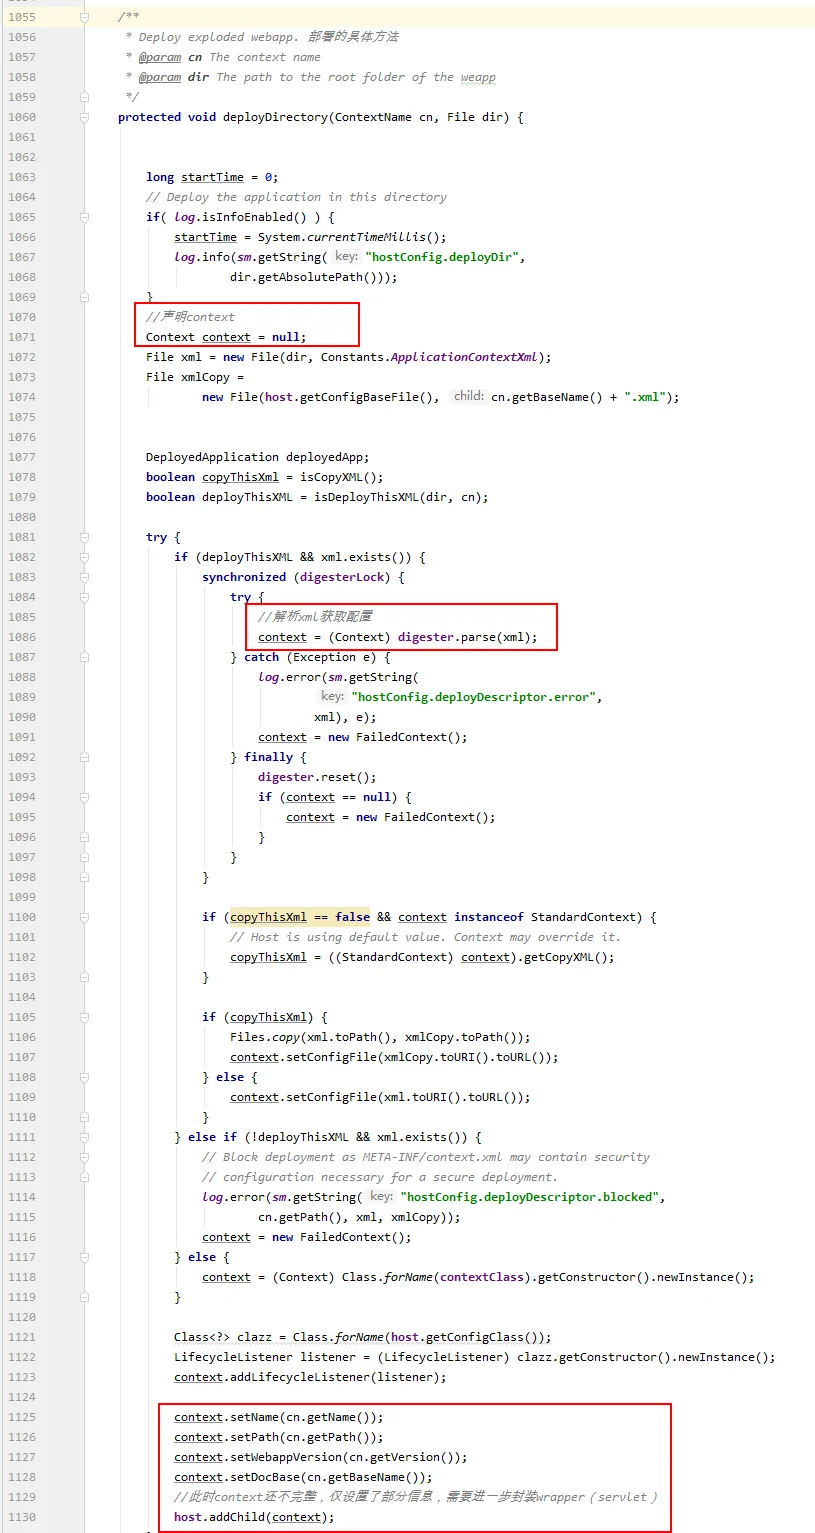Click line number 1121 in the gutter

click(x=21, y=1337)
